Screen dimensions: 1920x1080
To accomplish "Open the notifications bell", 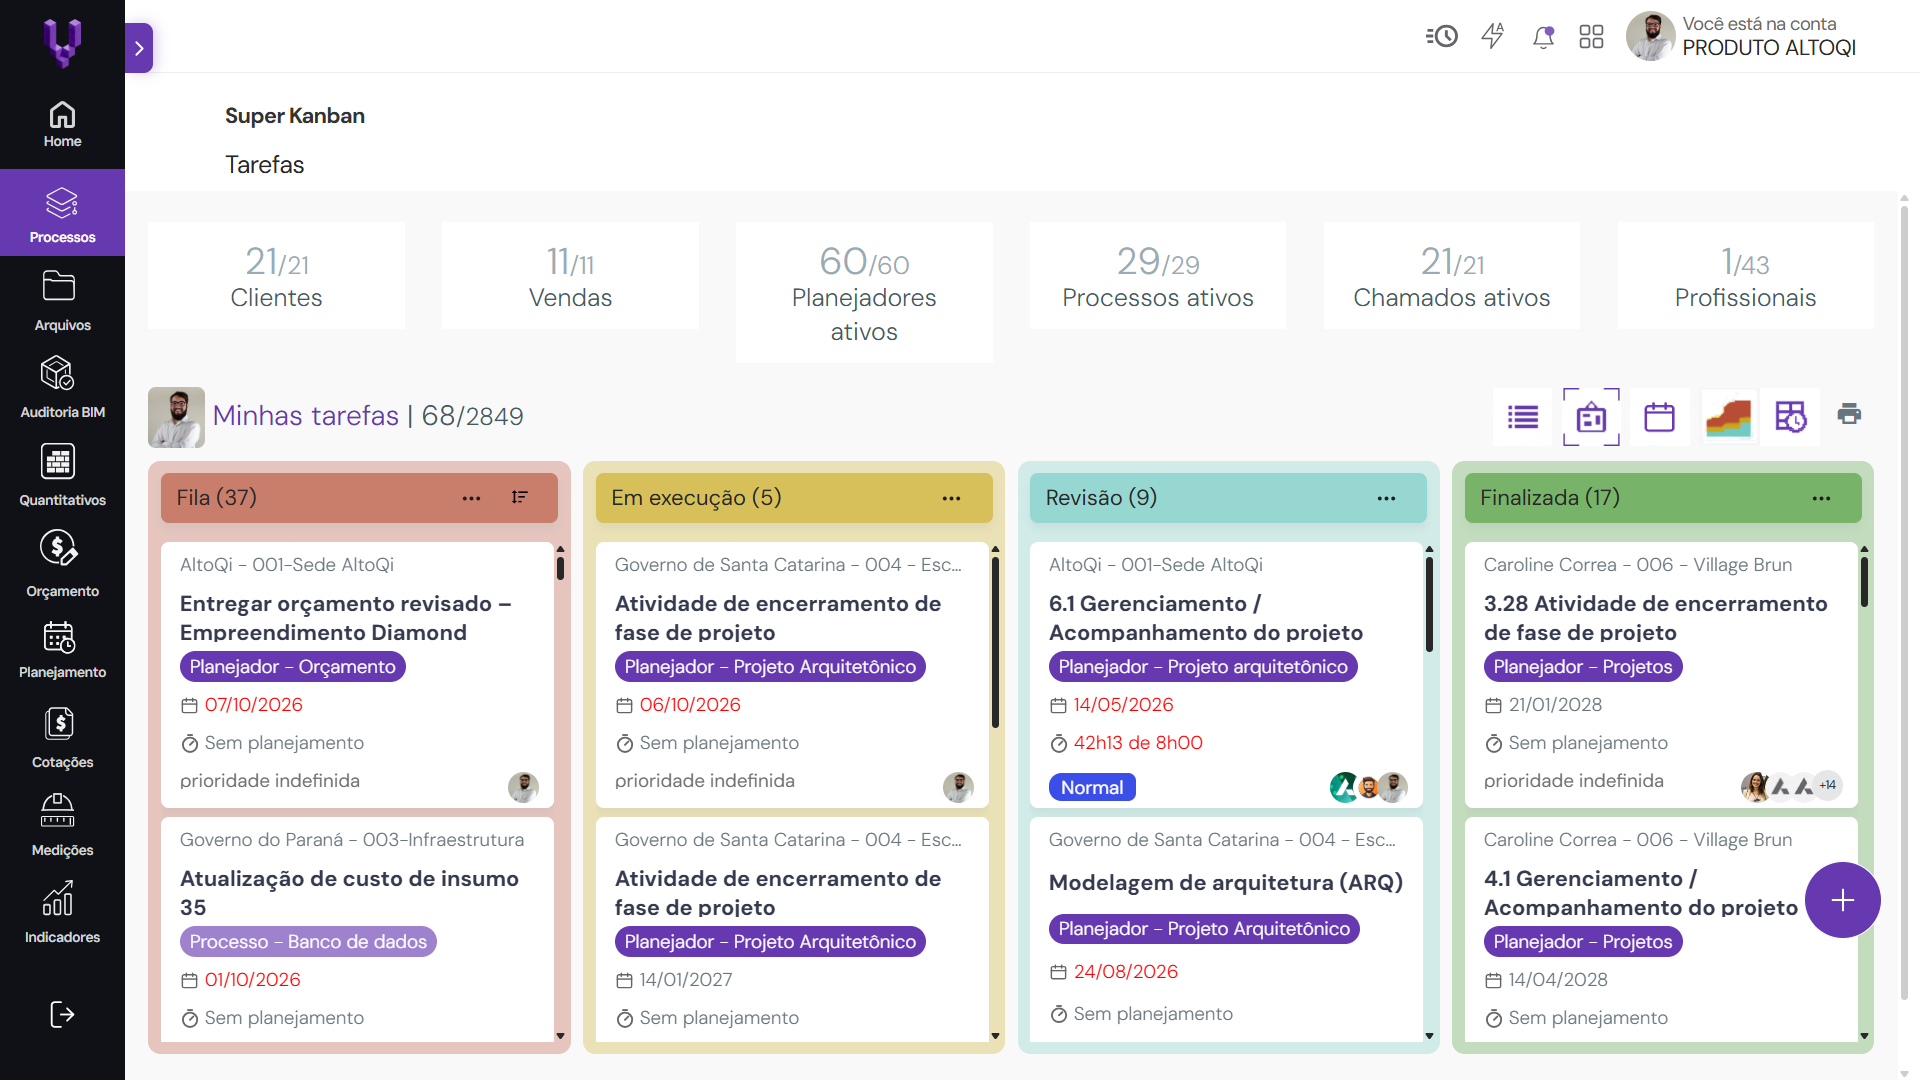I will click(x=1543, y=37).
